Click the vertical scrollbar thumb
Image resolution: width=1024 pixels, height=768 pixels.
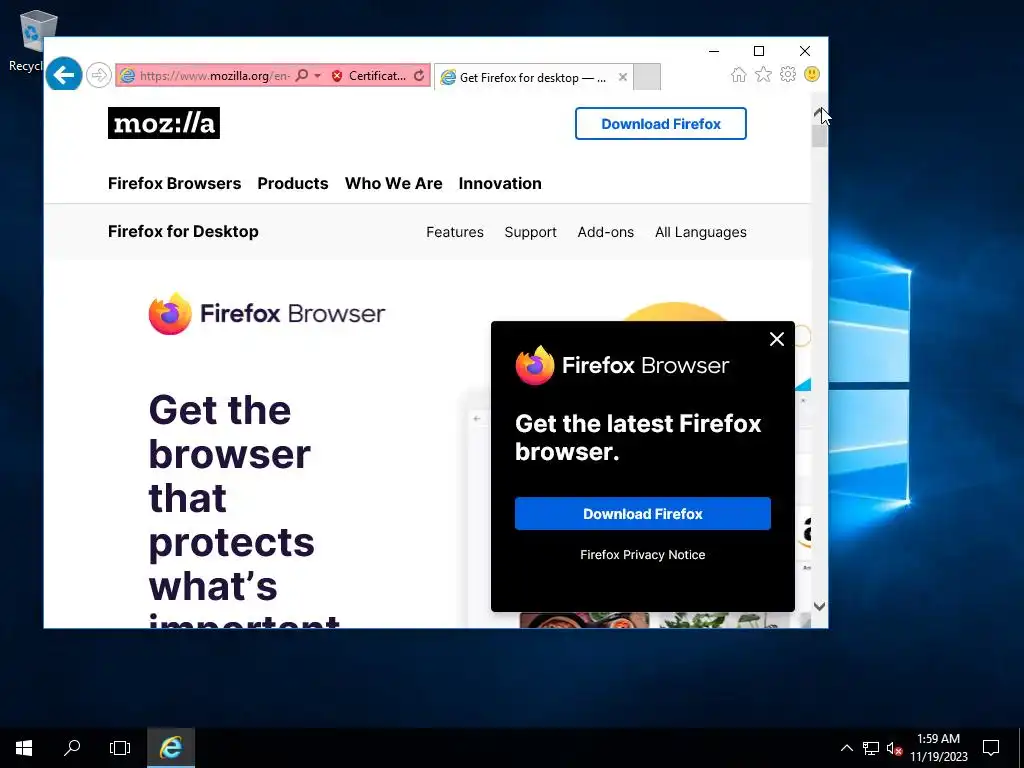tap(820, 136)
